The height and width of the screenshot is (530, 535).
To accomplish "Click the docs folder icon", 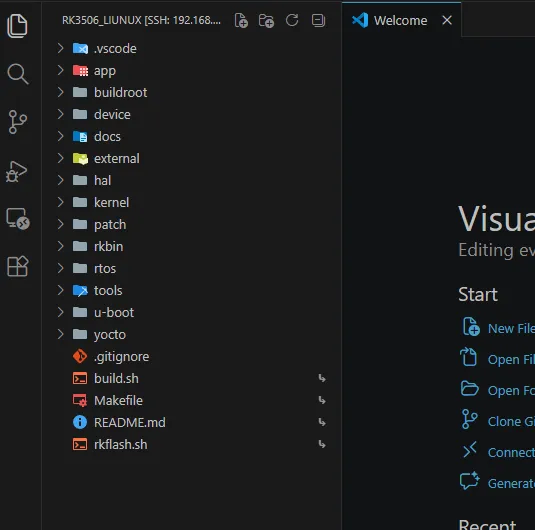I will tap(81, 137).
